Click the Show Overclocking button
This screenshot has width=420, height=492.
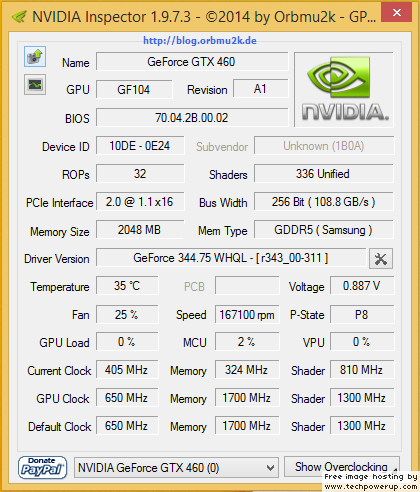pos(341,467)
